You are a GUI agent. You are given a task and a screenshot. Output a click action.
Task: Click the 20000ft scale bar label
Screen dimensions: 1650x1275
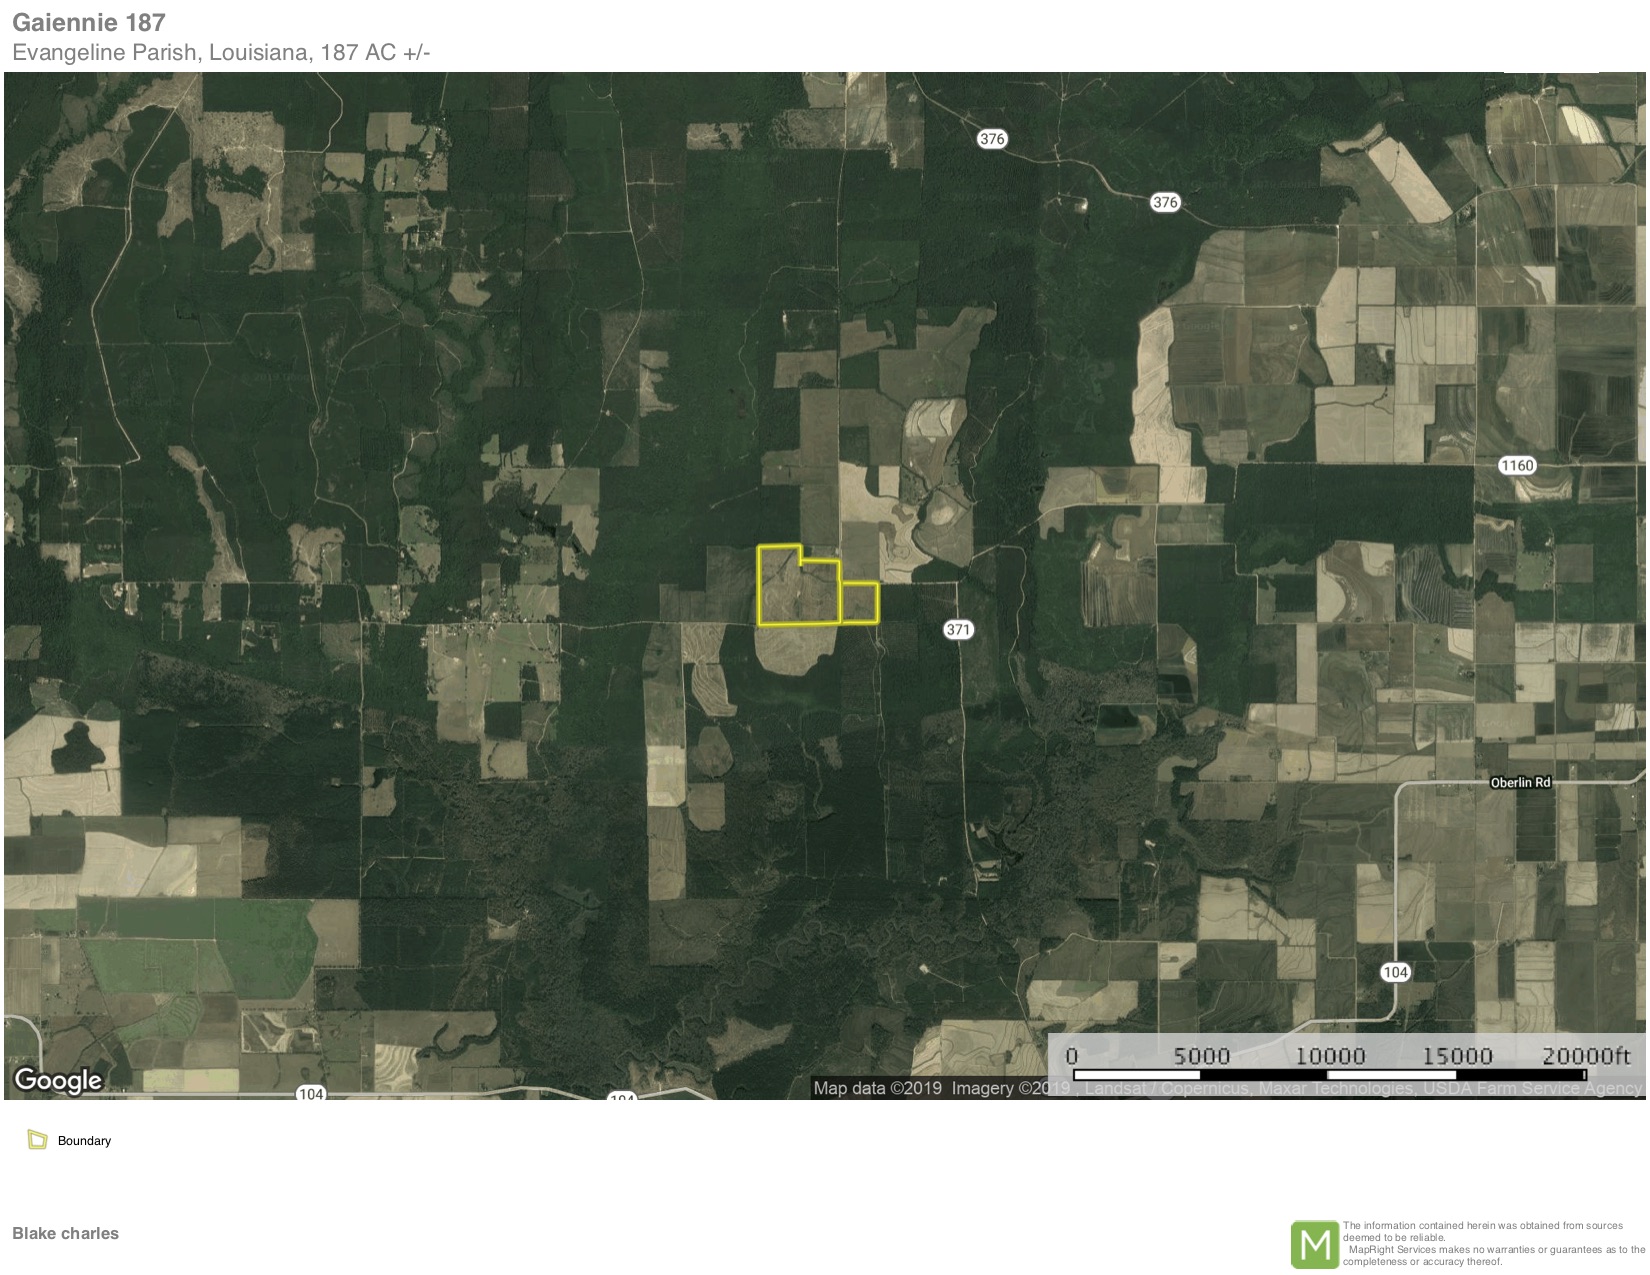point(1586,1056)
